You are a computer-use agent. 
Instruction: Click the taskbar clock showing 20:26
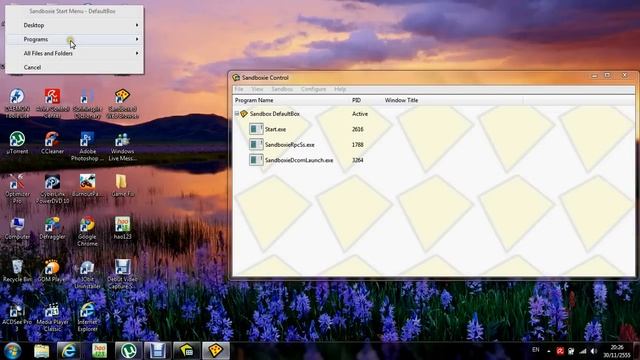(617, 351)
